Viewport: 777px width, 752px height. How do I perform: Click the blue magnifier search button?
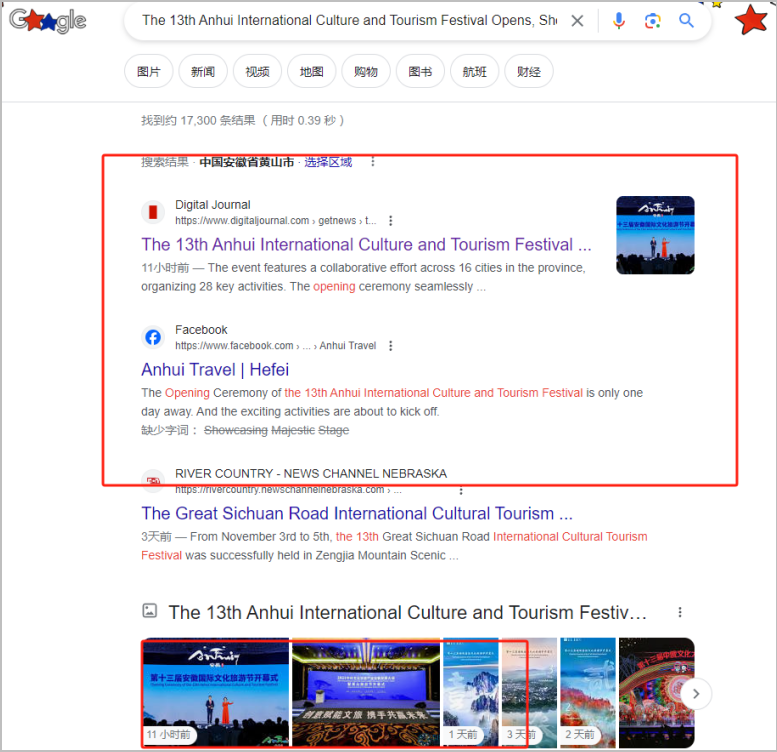687,21
